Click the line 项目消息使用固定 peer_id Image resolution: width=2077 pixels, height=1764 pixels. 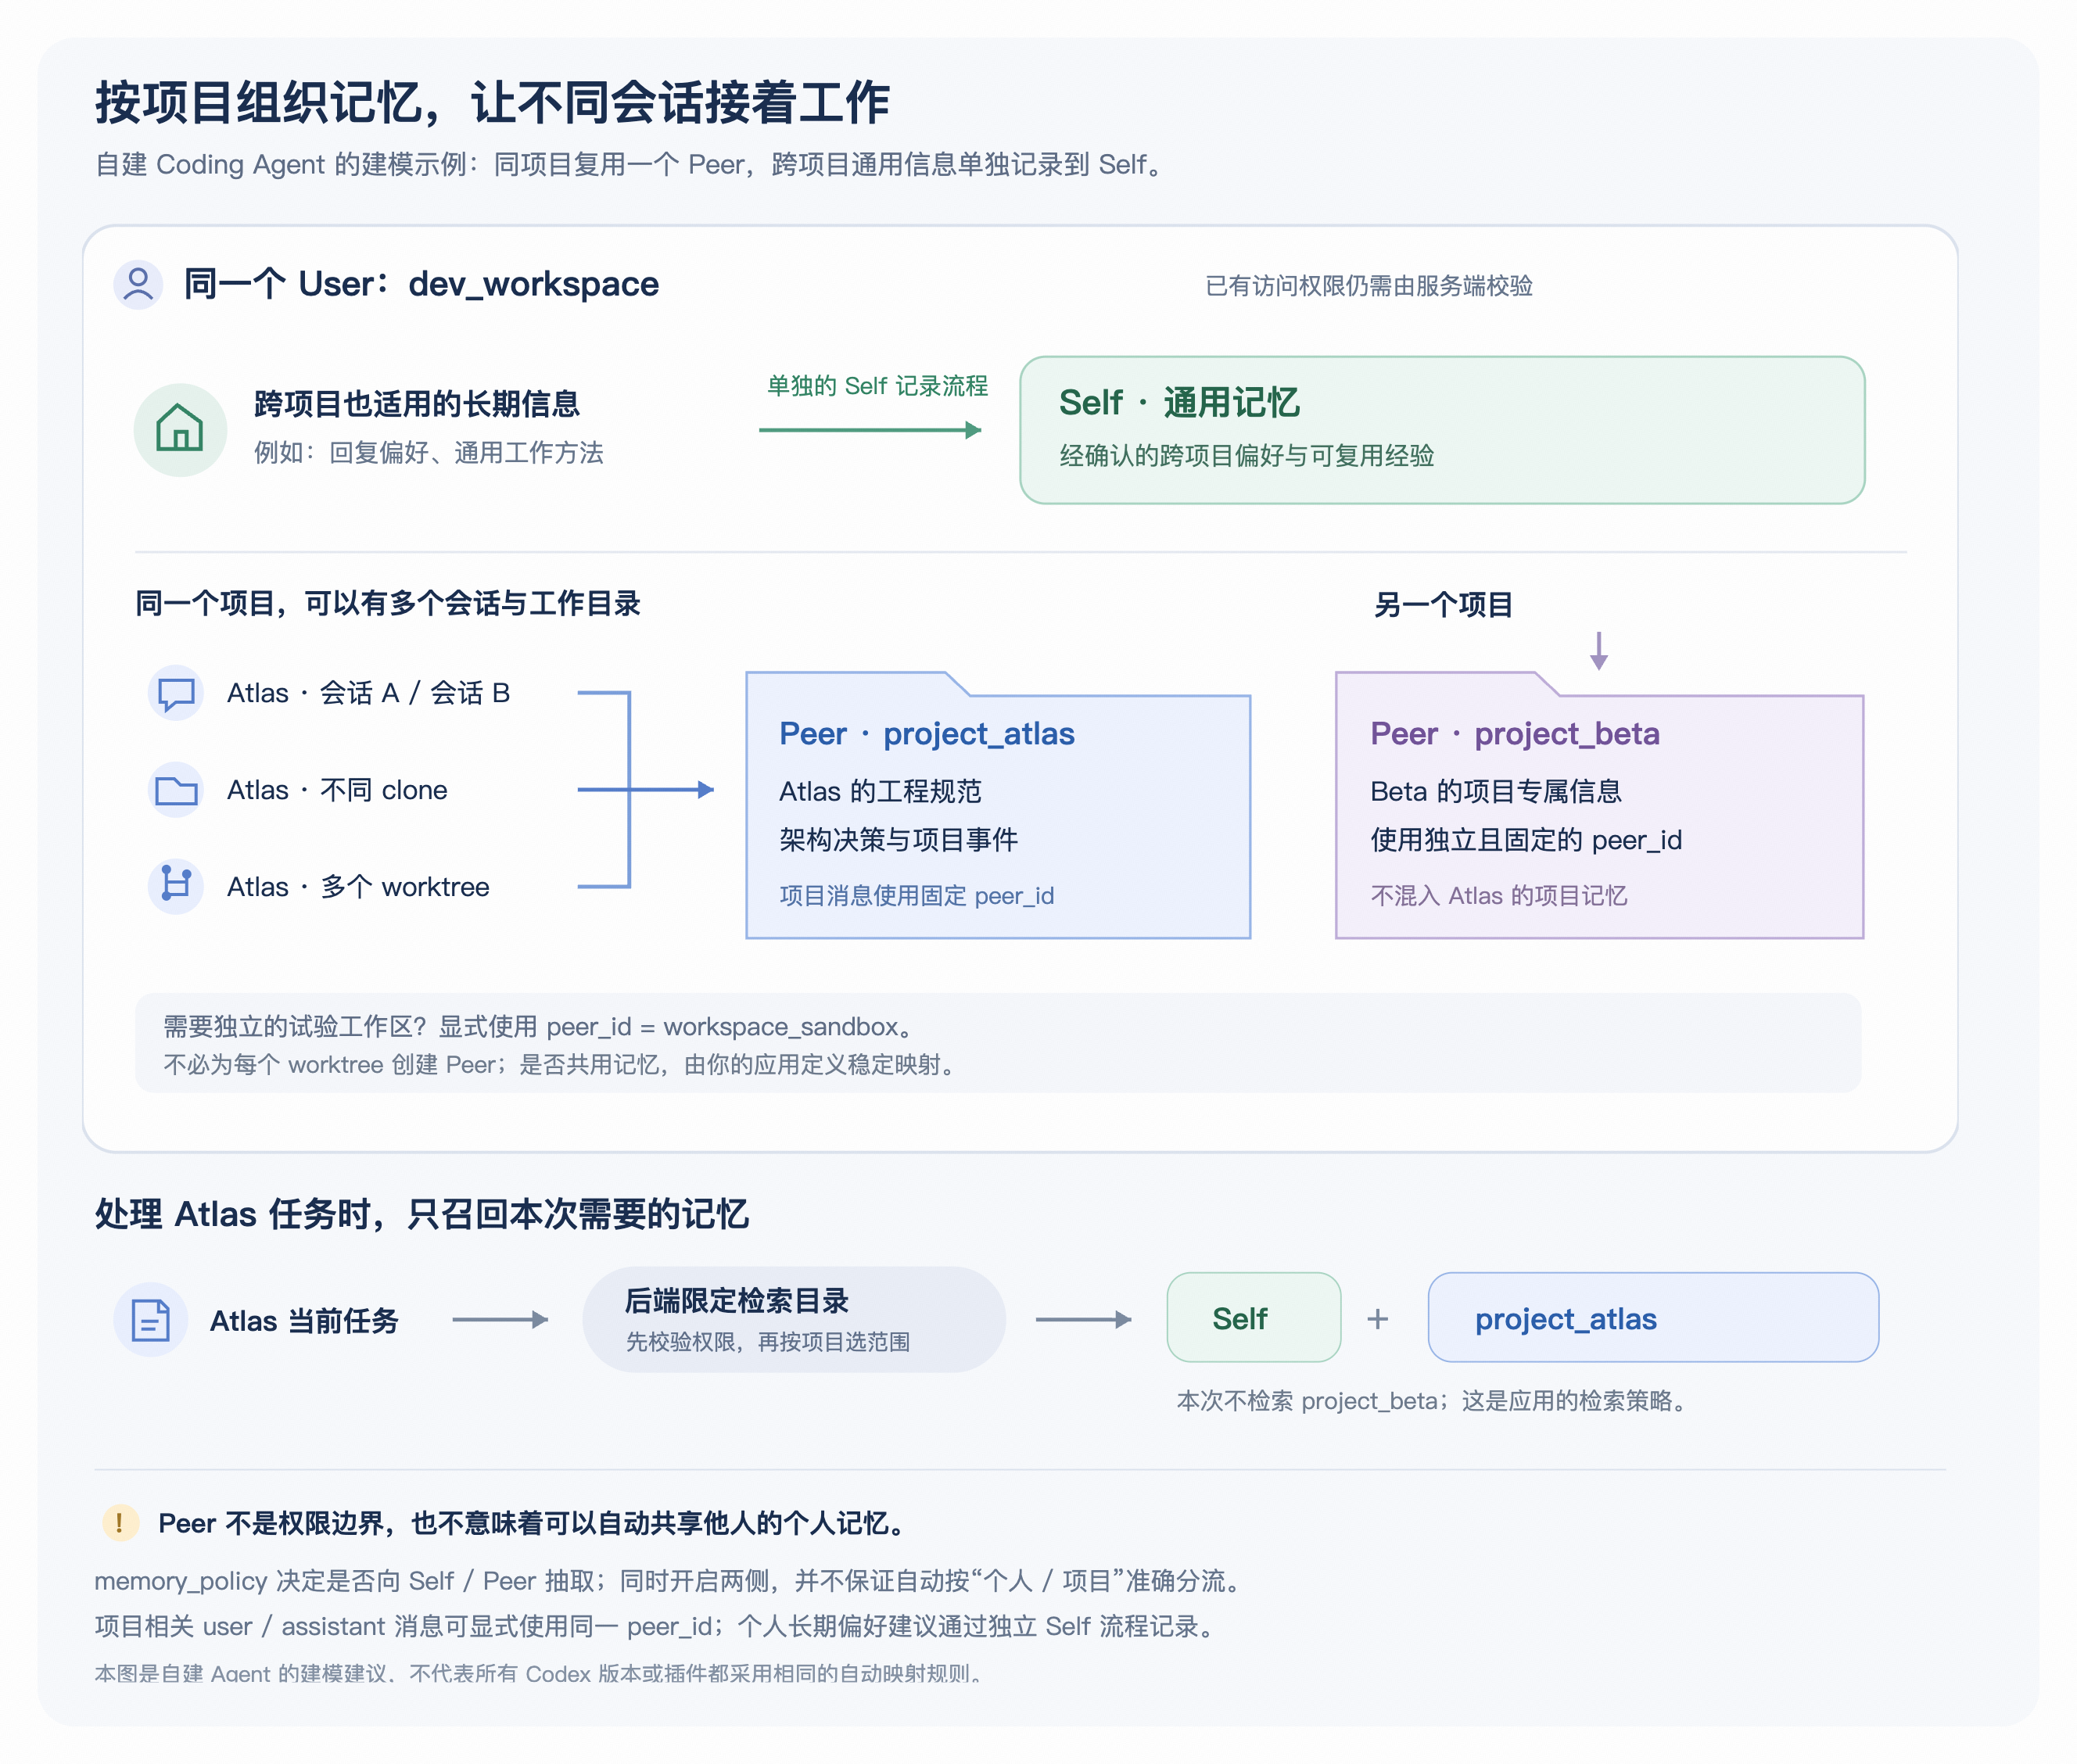pos(917,896)
